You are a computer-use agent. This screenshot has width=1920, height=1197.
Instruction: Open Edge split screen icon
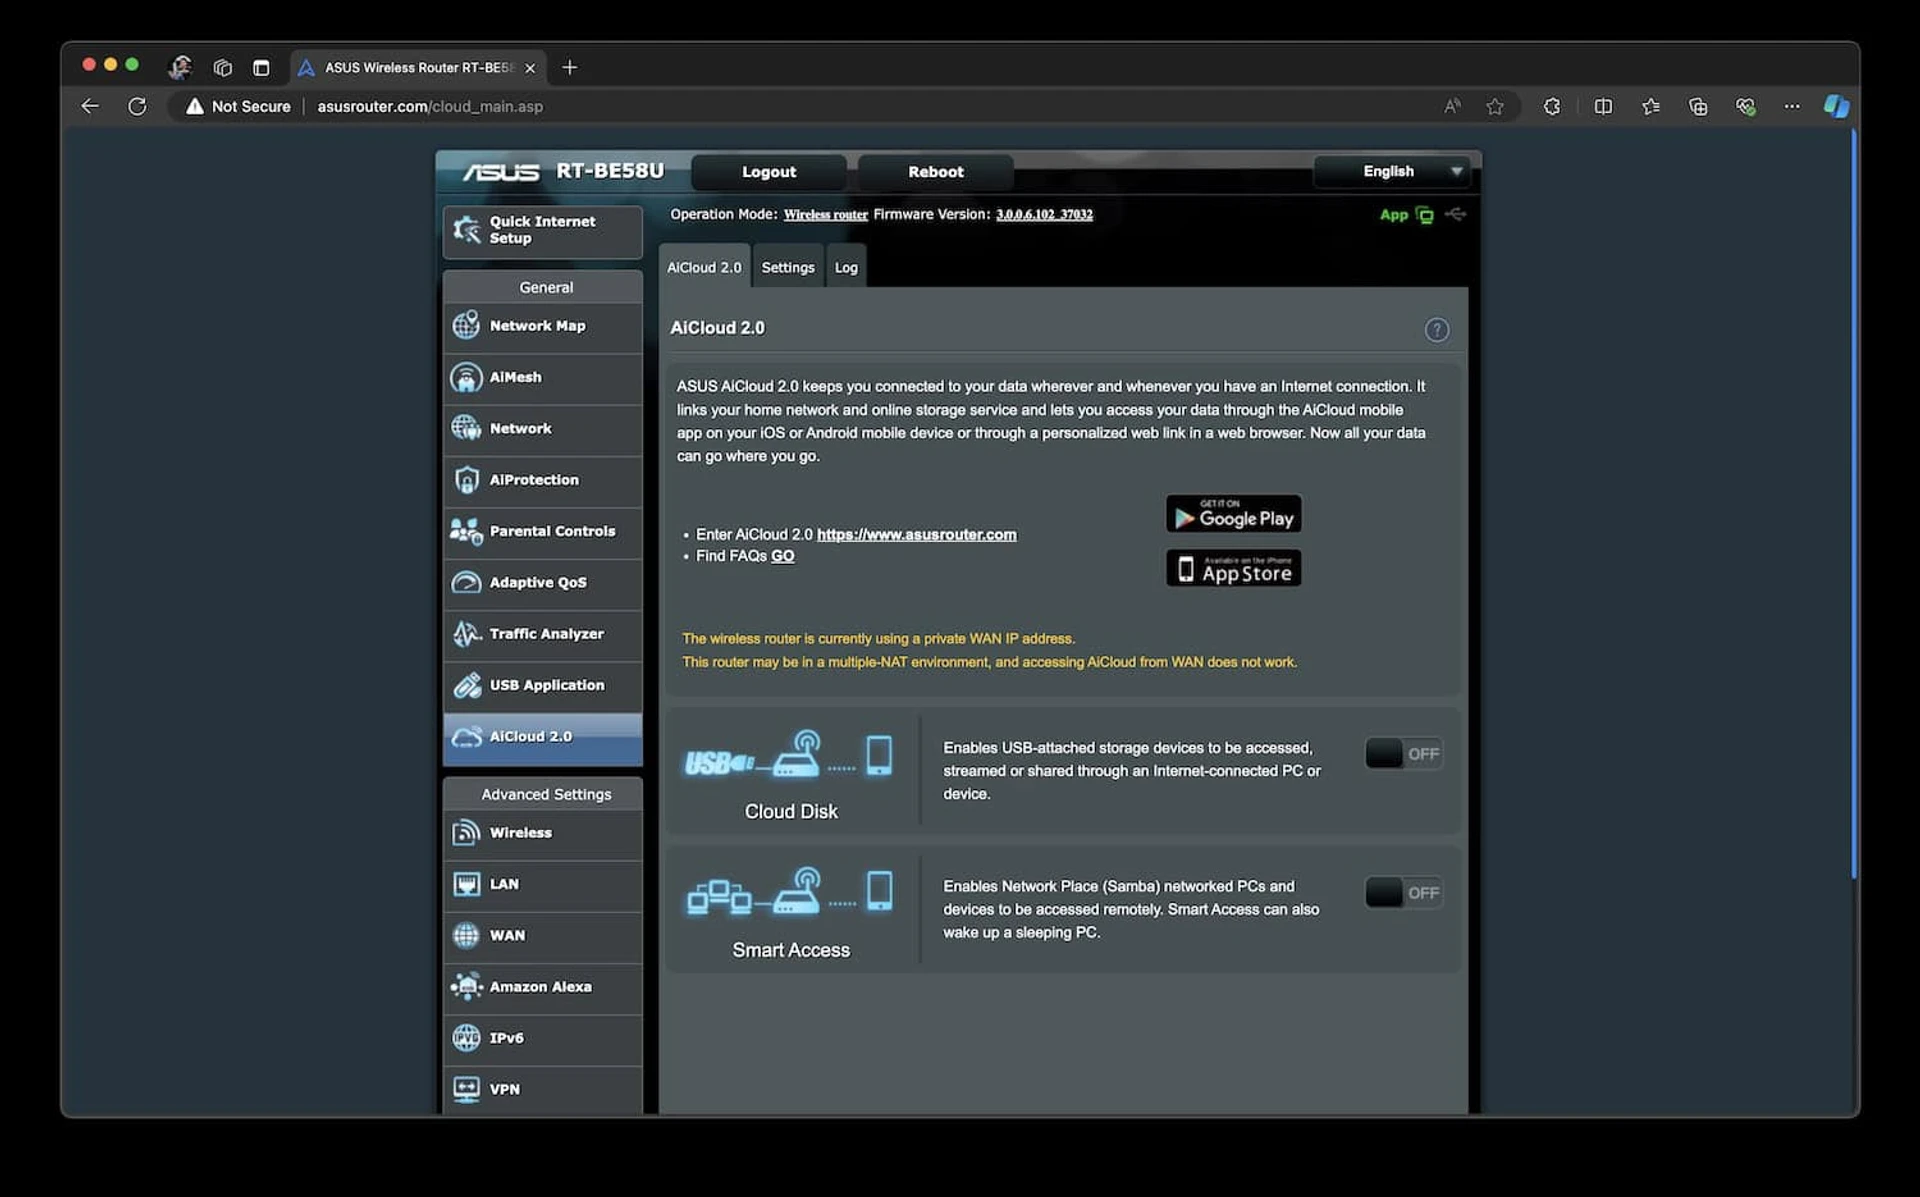click(1603, 106)
